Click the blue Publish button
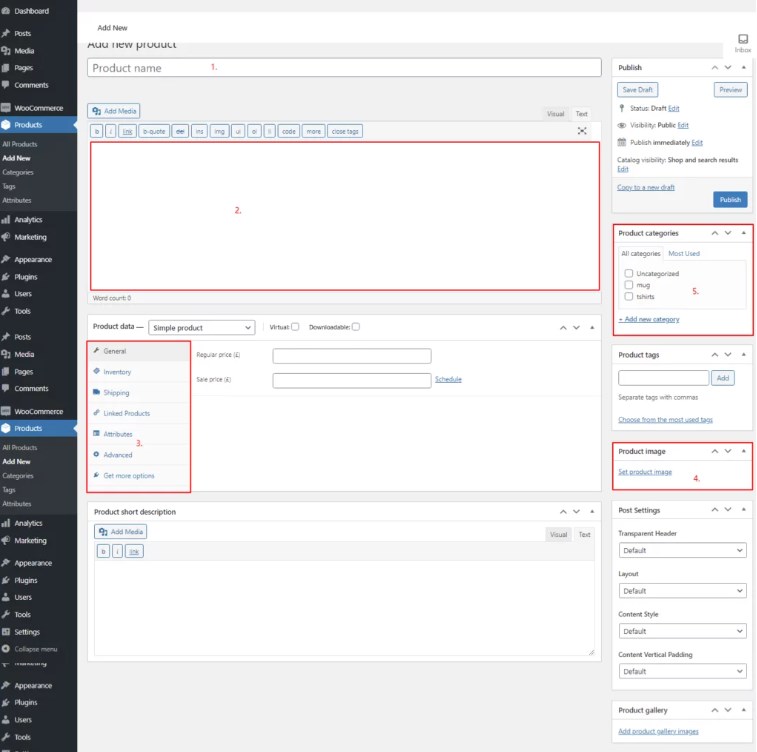This screenshot has width=757, height=752. click(x=730, y=199)
